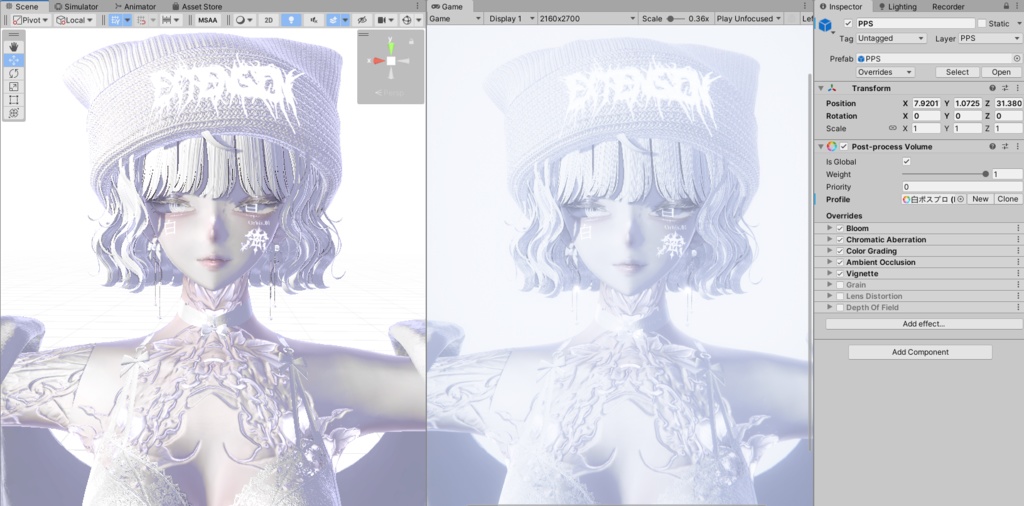Click the orientation gizmo lock icon

[x=411, y=42]
